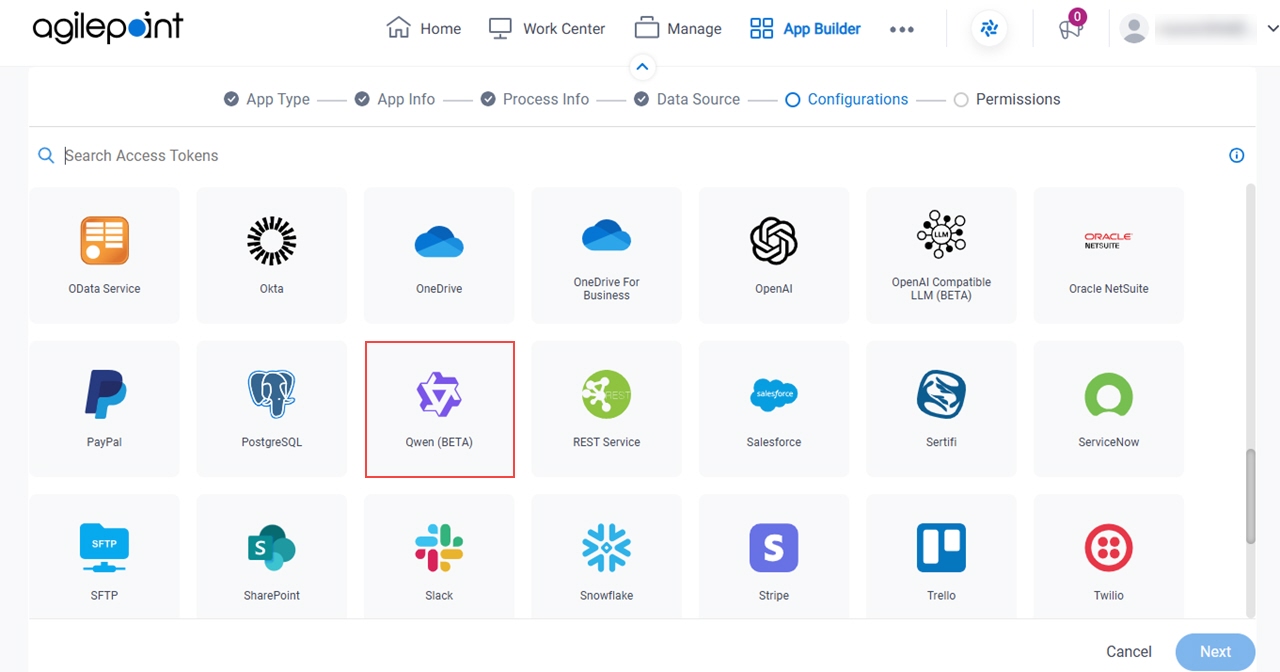Open the info help icon
Image resolution: width=1280 pixels, height=672 pixels.
(x=1236, y=155)
